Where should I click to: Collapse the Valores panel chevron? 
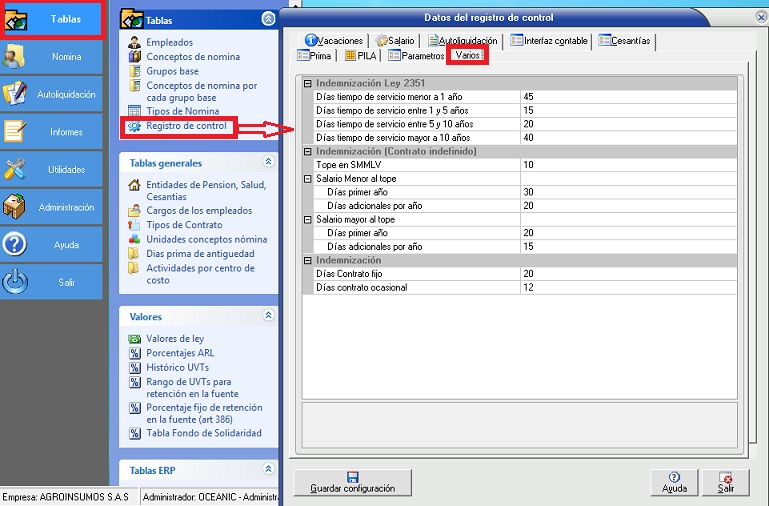coord(267,316)
